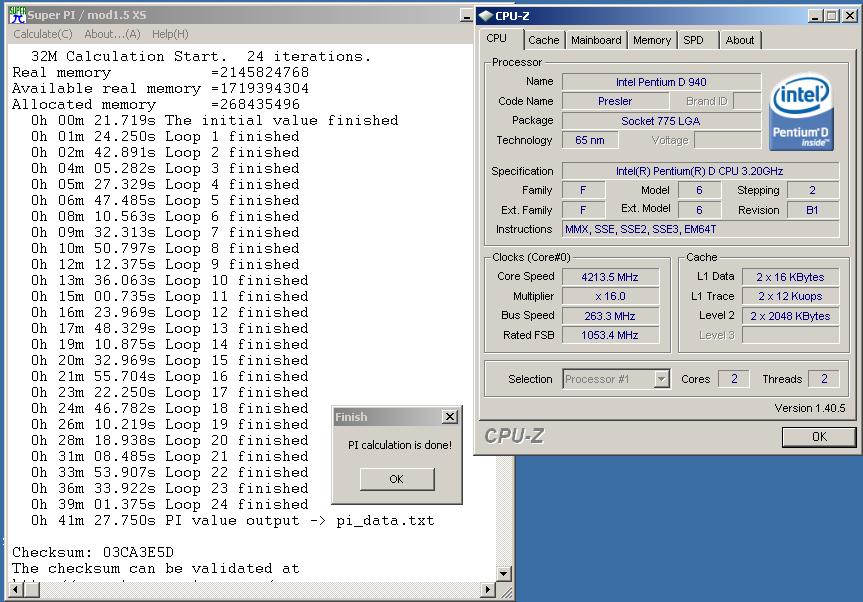Click the Version 1.40.5 label
863x602 pixels.
810,408
